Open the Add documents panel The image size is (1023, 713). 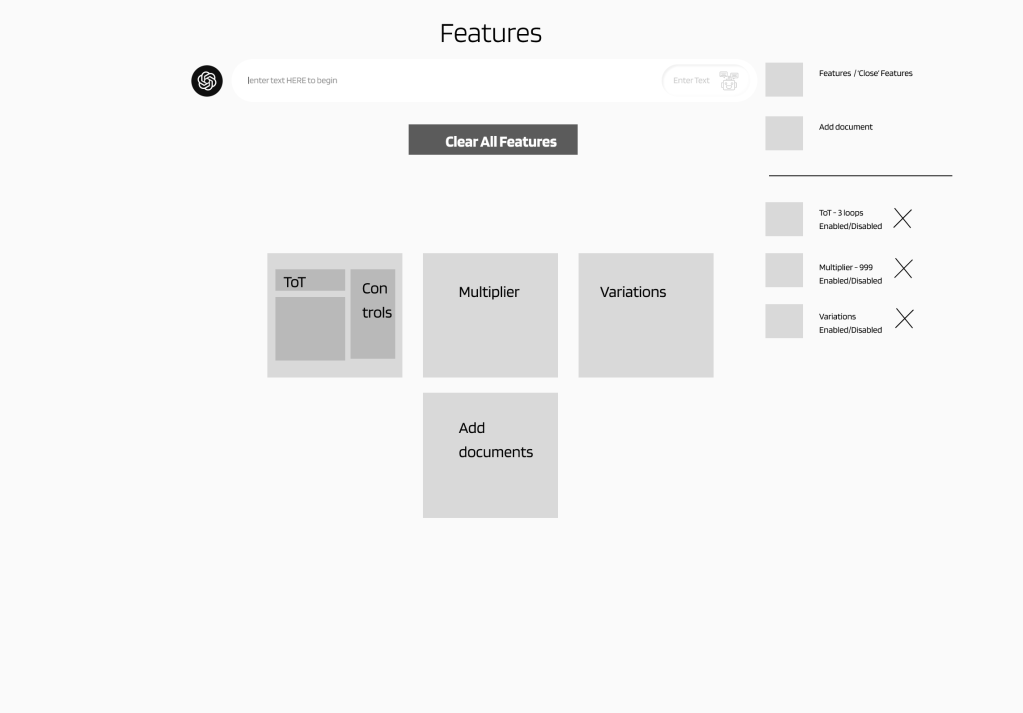(x=490, y=455)
